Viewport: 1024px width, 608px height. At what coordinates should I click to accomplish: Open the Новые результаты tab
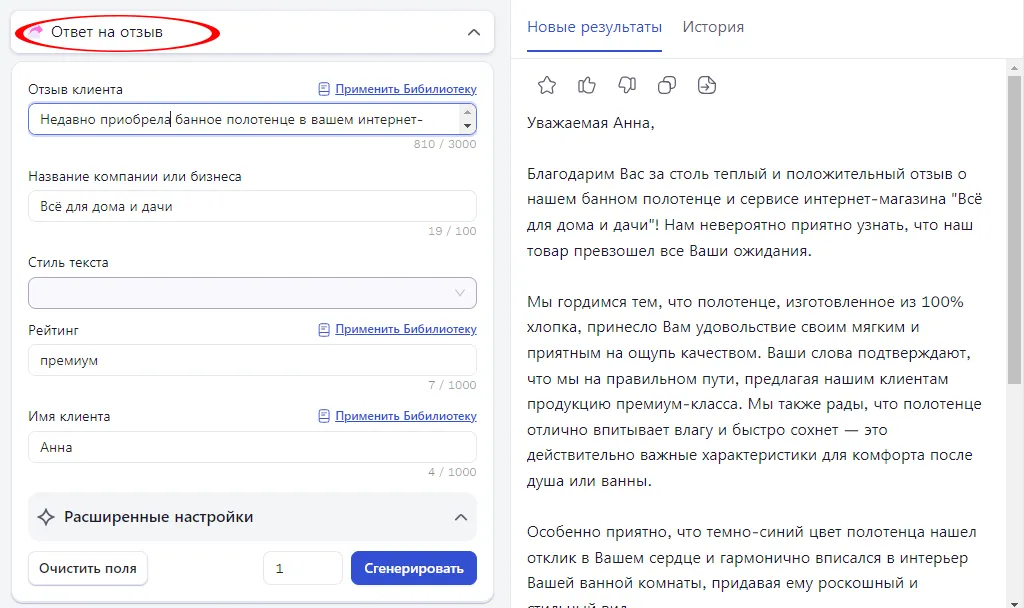tap(593, 27)
